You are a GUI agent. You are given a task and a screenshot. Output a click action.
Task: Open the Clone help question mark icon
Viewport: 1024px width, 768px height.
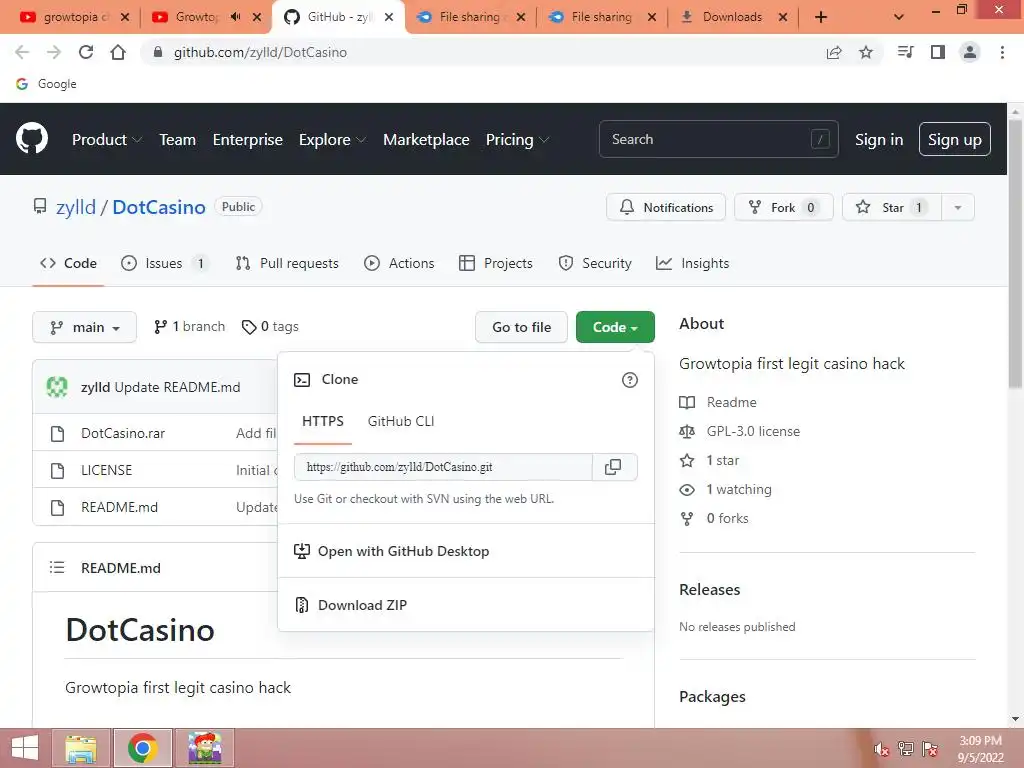pos(630,380)
